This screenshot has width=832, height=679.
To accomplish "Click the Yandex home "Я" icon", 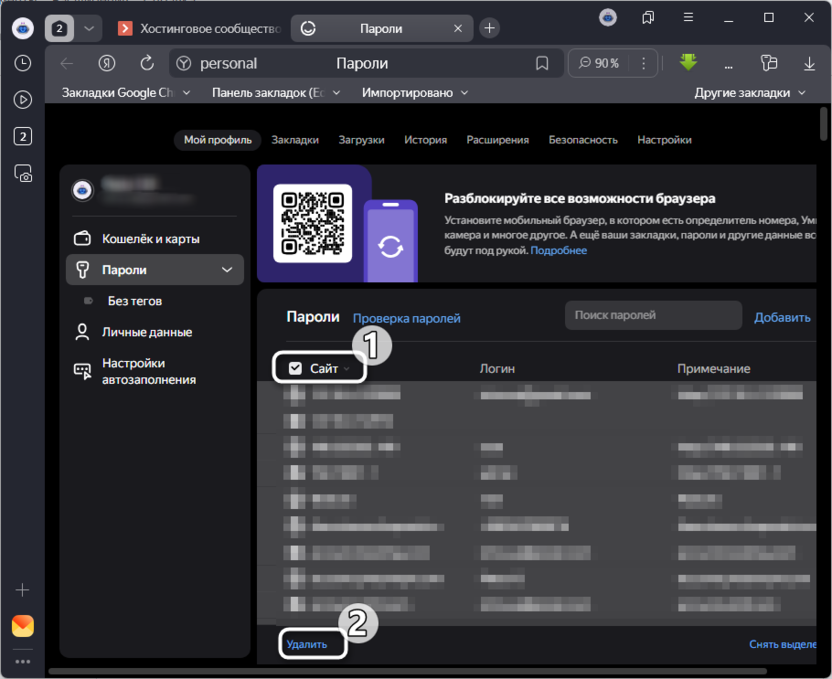I will pos(107,63).
